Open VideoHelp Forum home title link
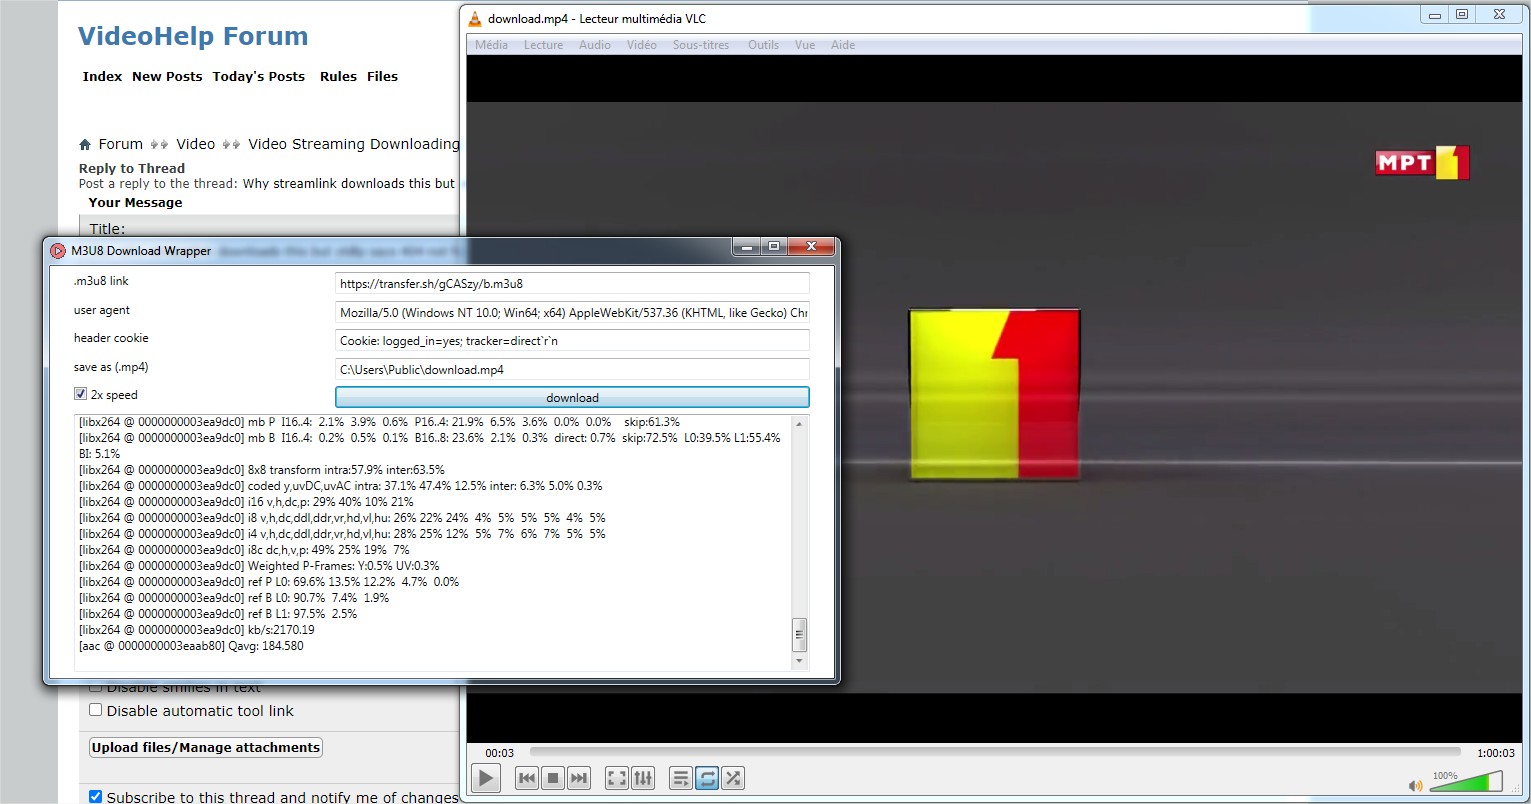 pyautogui.click(x=193, y=37)
